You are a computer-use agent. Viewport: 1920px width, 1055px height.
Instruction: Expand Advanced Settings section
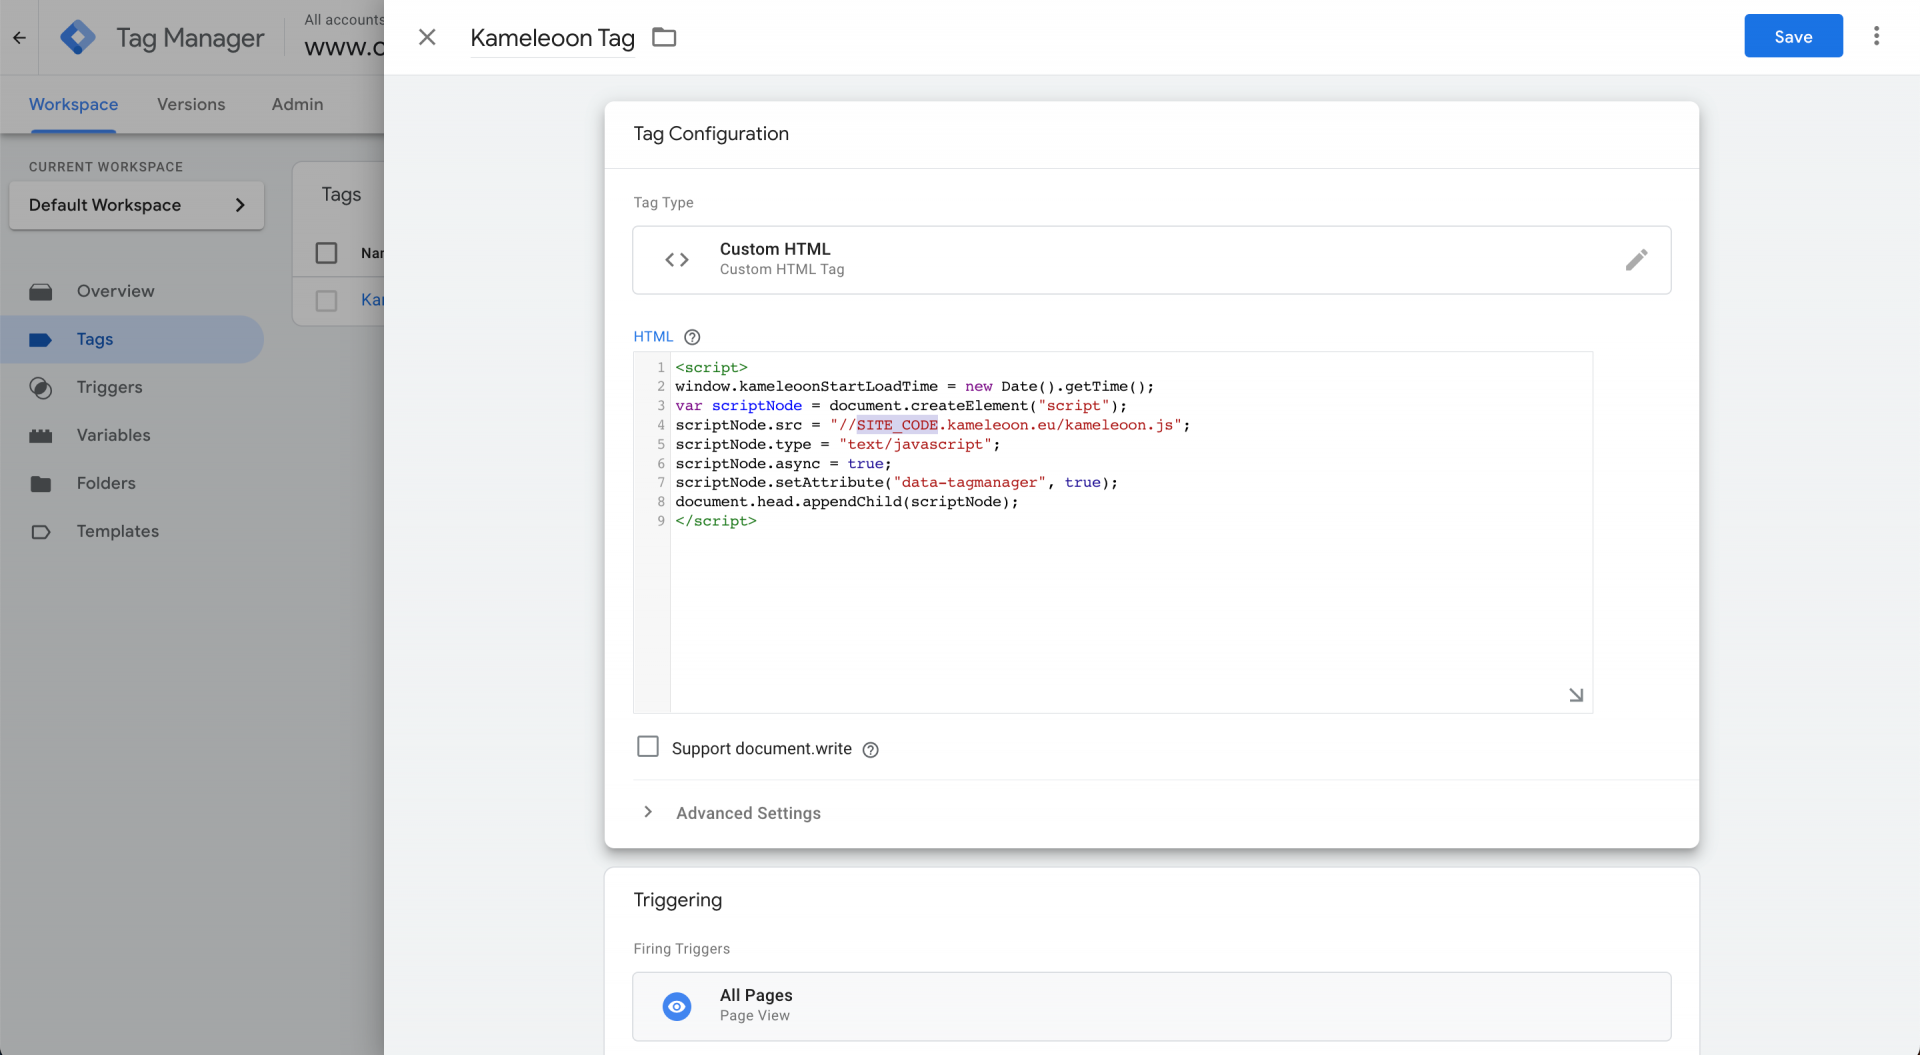748,813
